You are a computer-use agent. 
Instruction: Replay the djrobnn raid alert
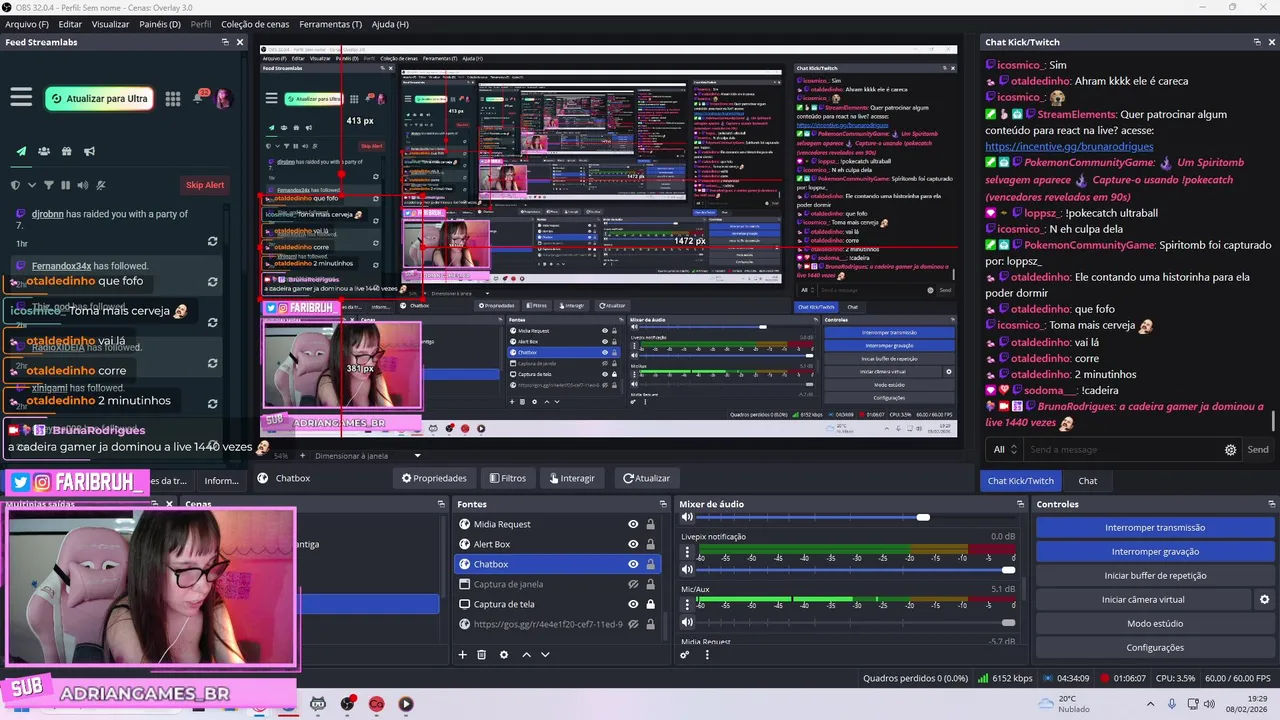212,242
